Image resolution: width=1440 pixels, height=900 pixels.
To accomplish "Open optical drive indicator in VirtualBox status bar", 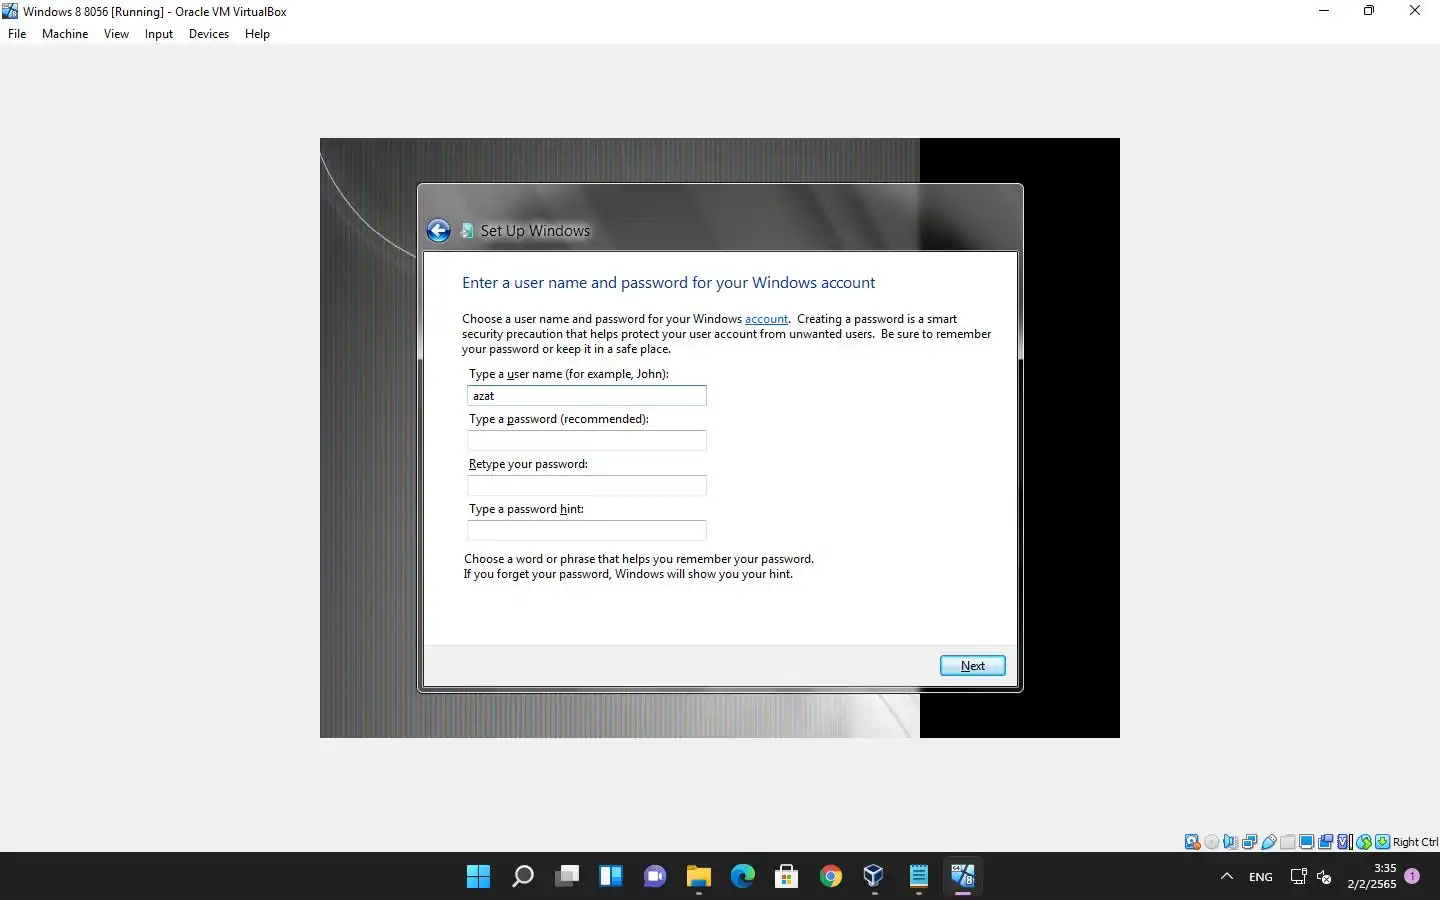I will click(1212, 842).
